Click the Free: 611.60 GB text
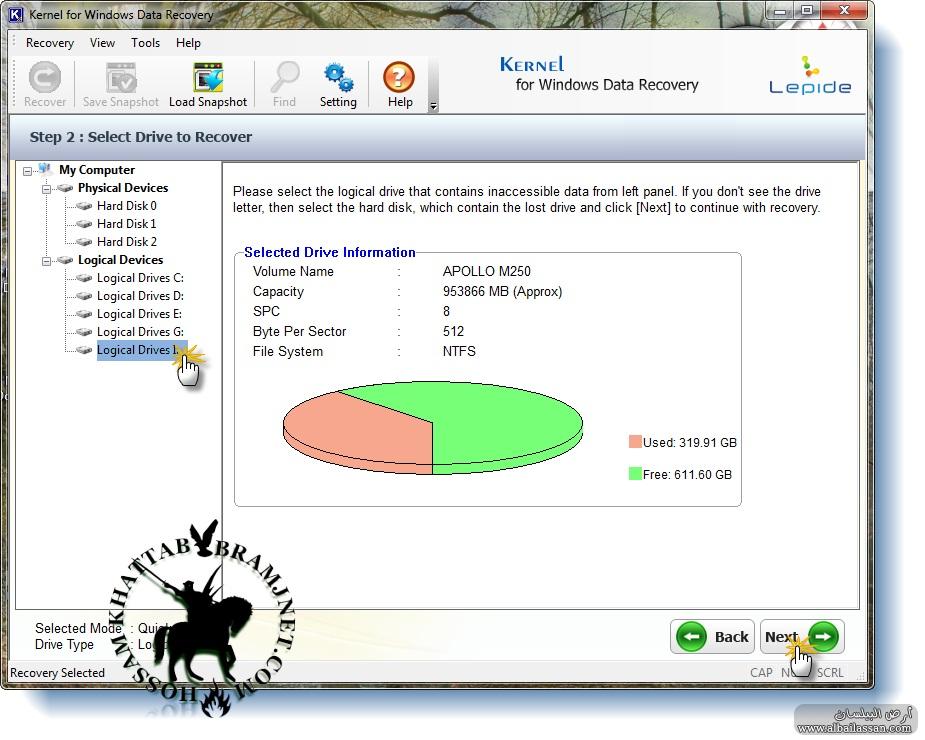Viewport: 925px width, 740px height. (x=687, y=474)
